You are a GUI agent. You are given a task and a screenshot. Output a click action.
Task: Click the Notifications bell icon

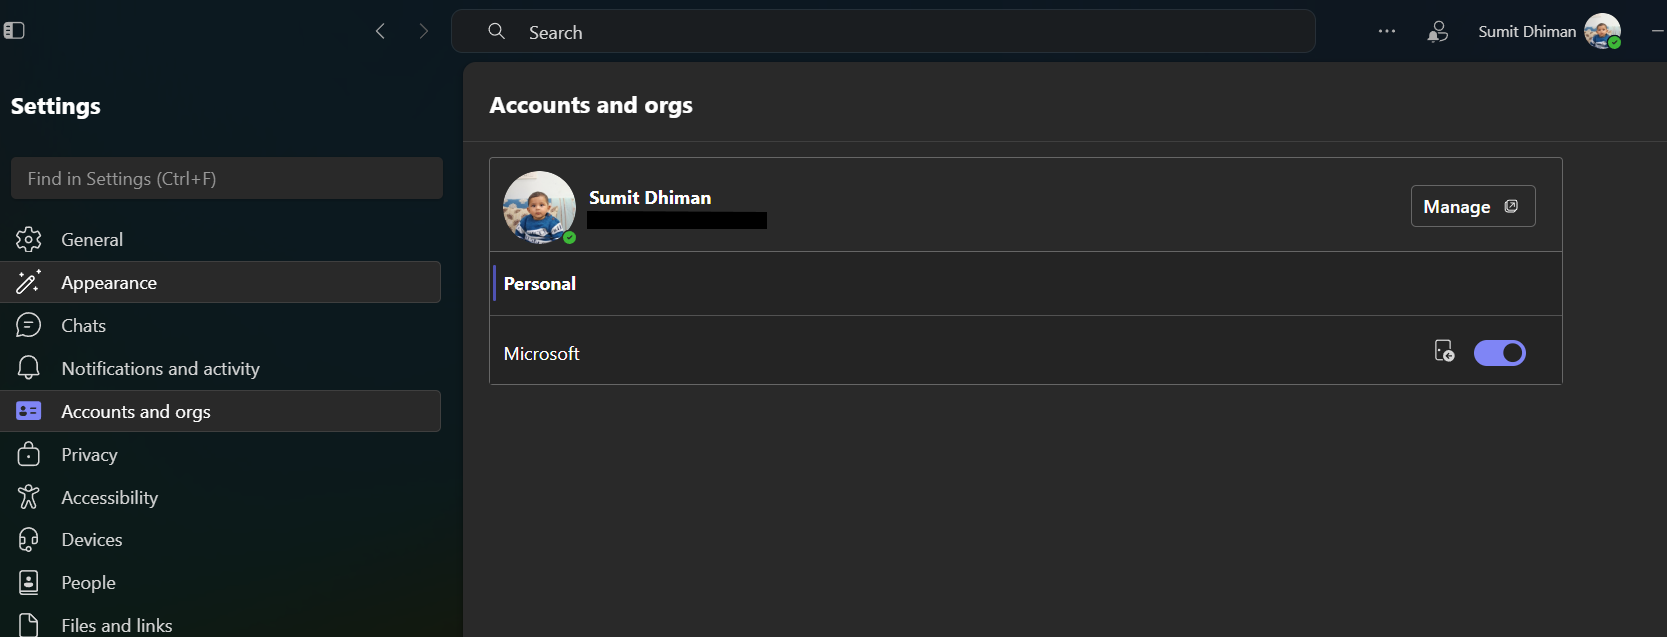tap(28, 368)
